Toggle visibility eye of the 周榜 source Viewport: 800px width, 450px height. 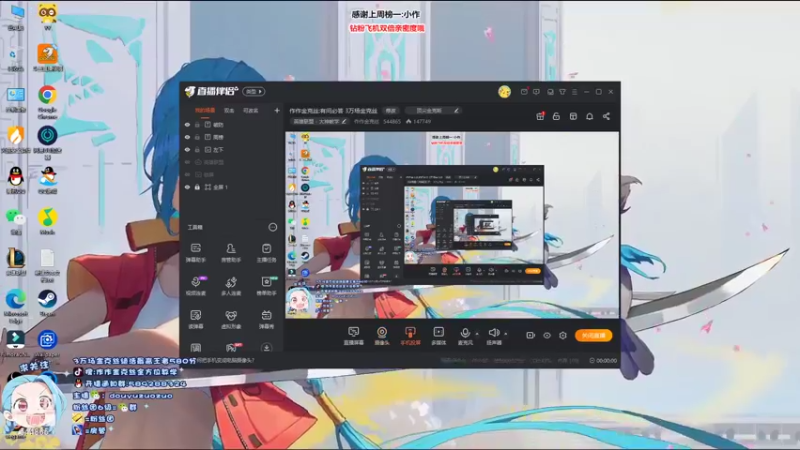[x=187, y=137]
